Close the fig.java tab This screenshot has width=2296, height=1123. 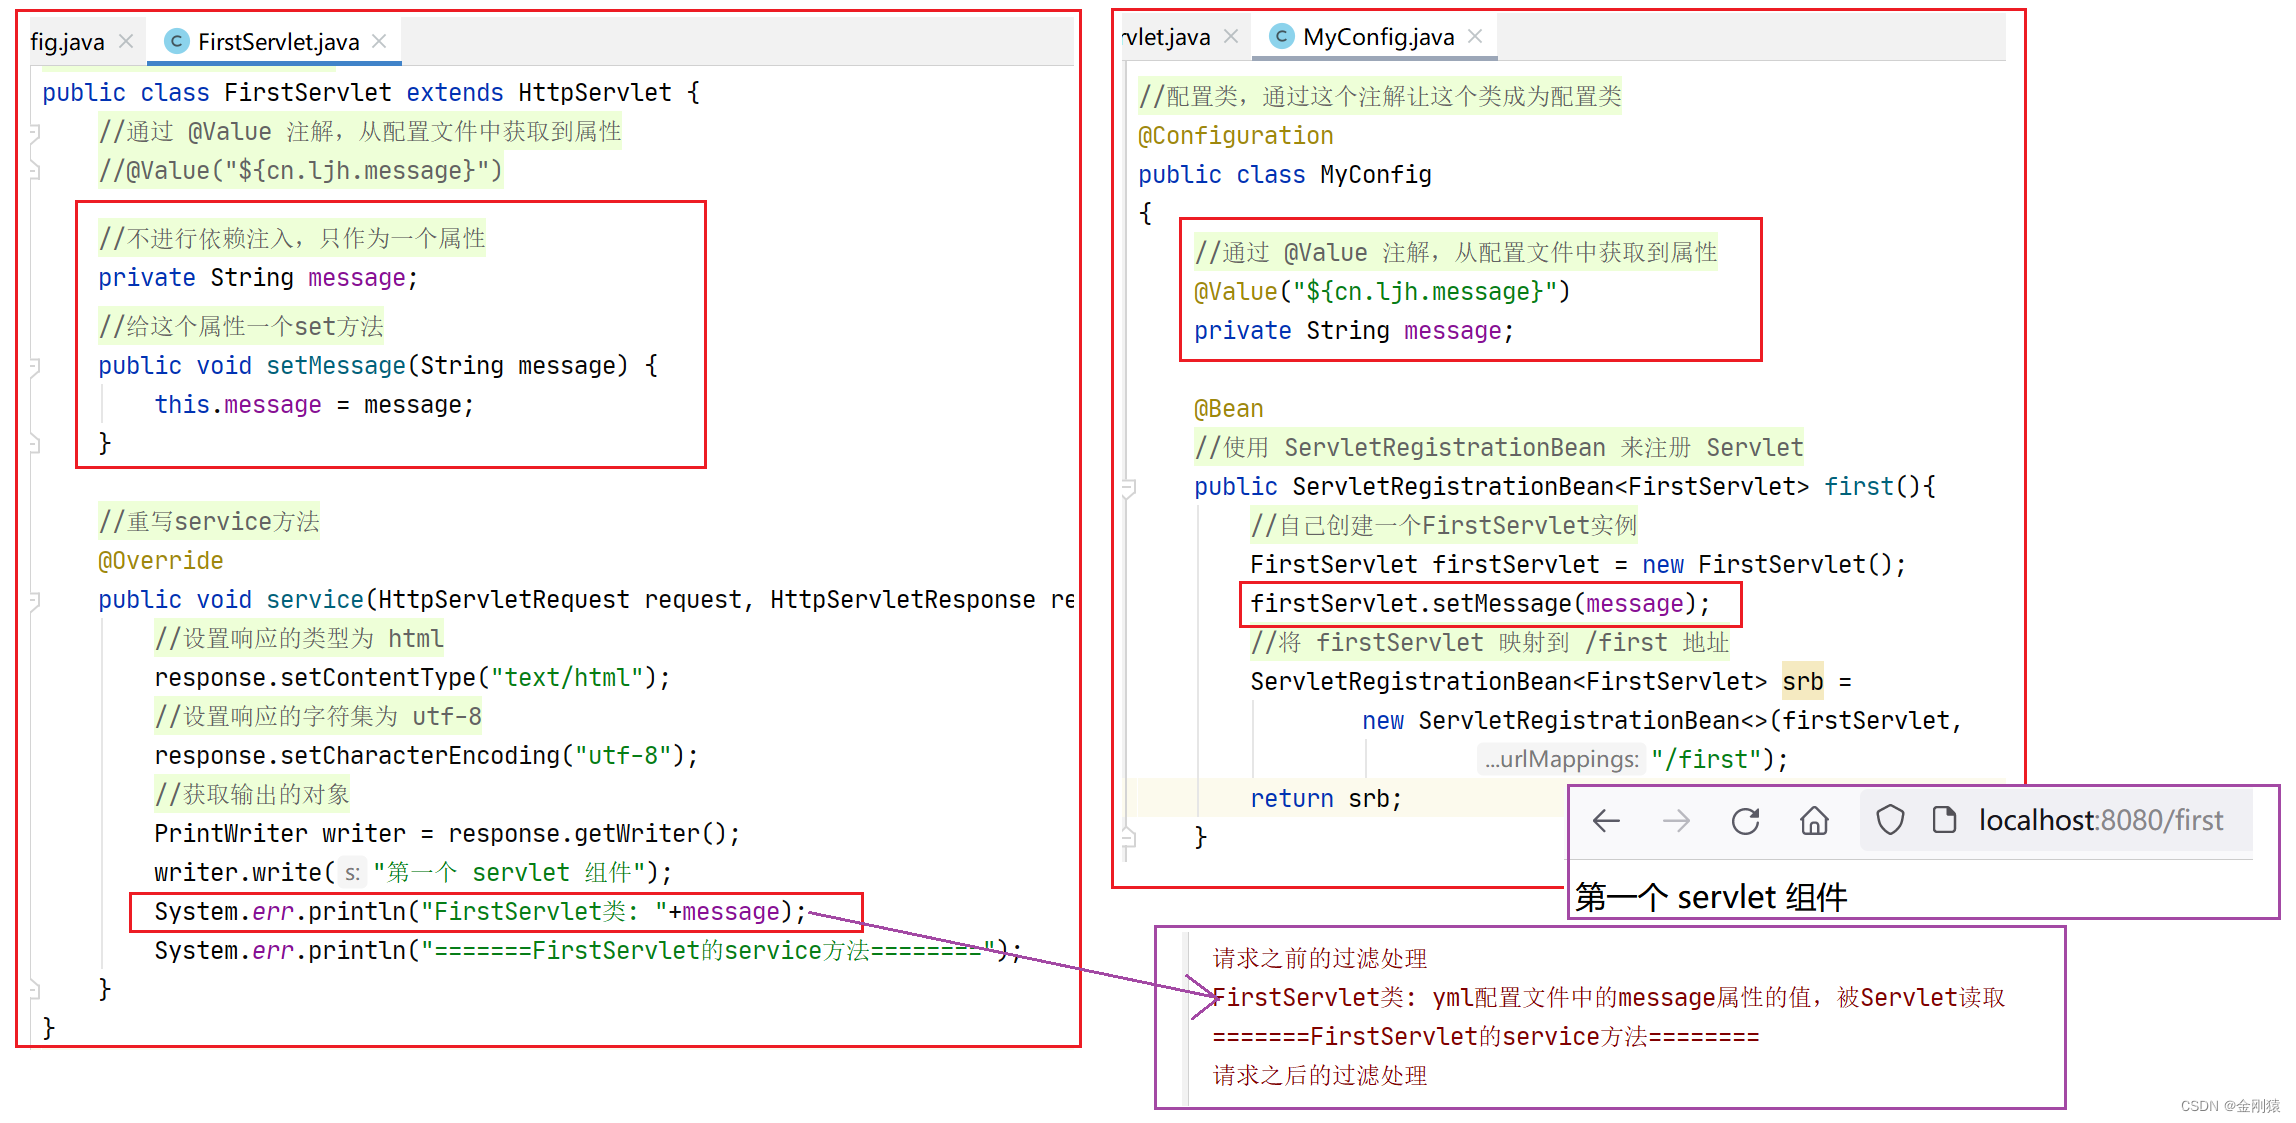point(126,41)
